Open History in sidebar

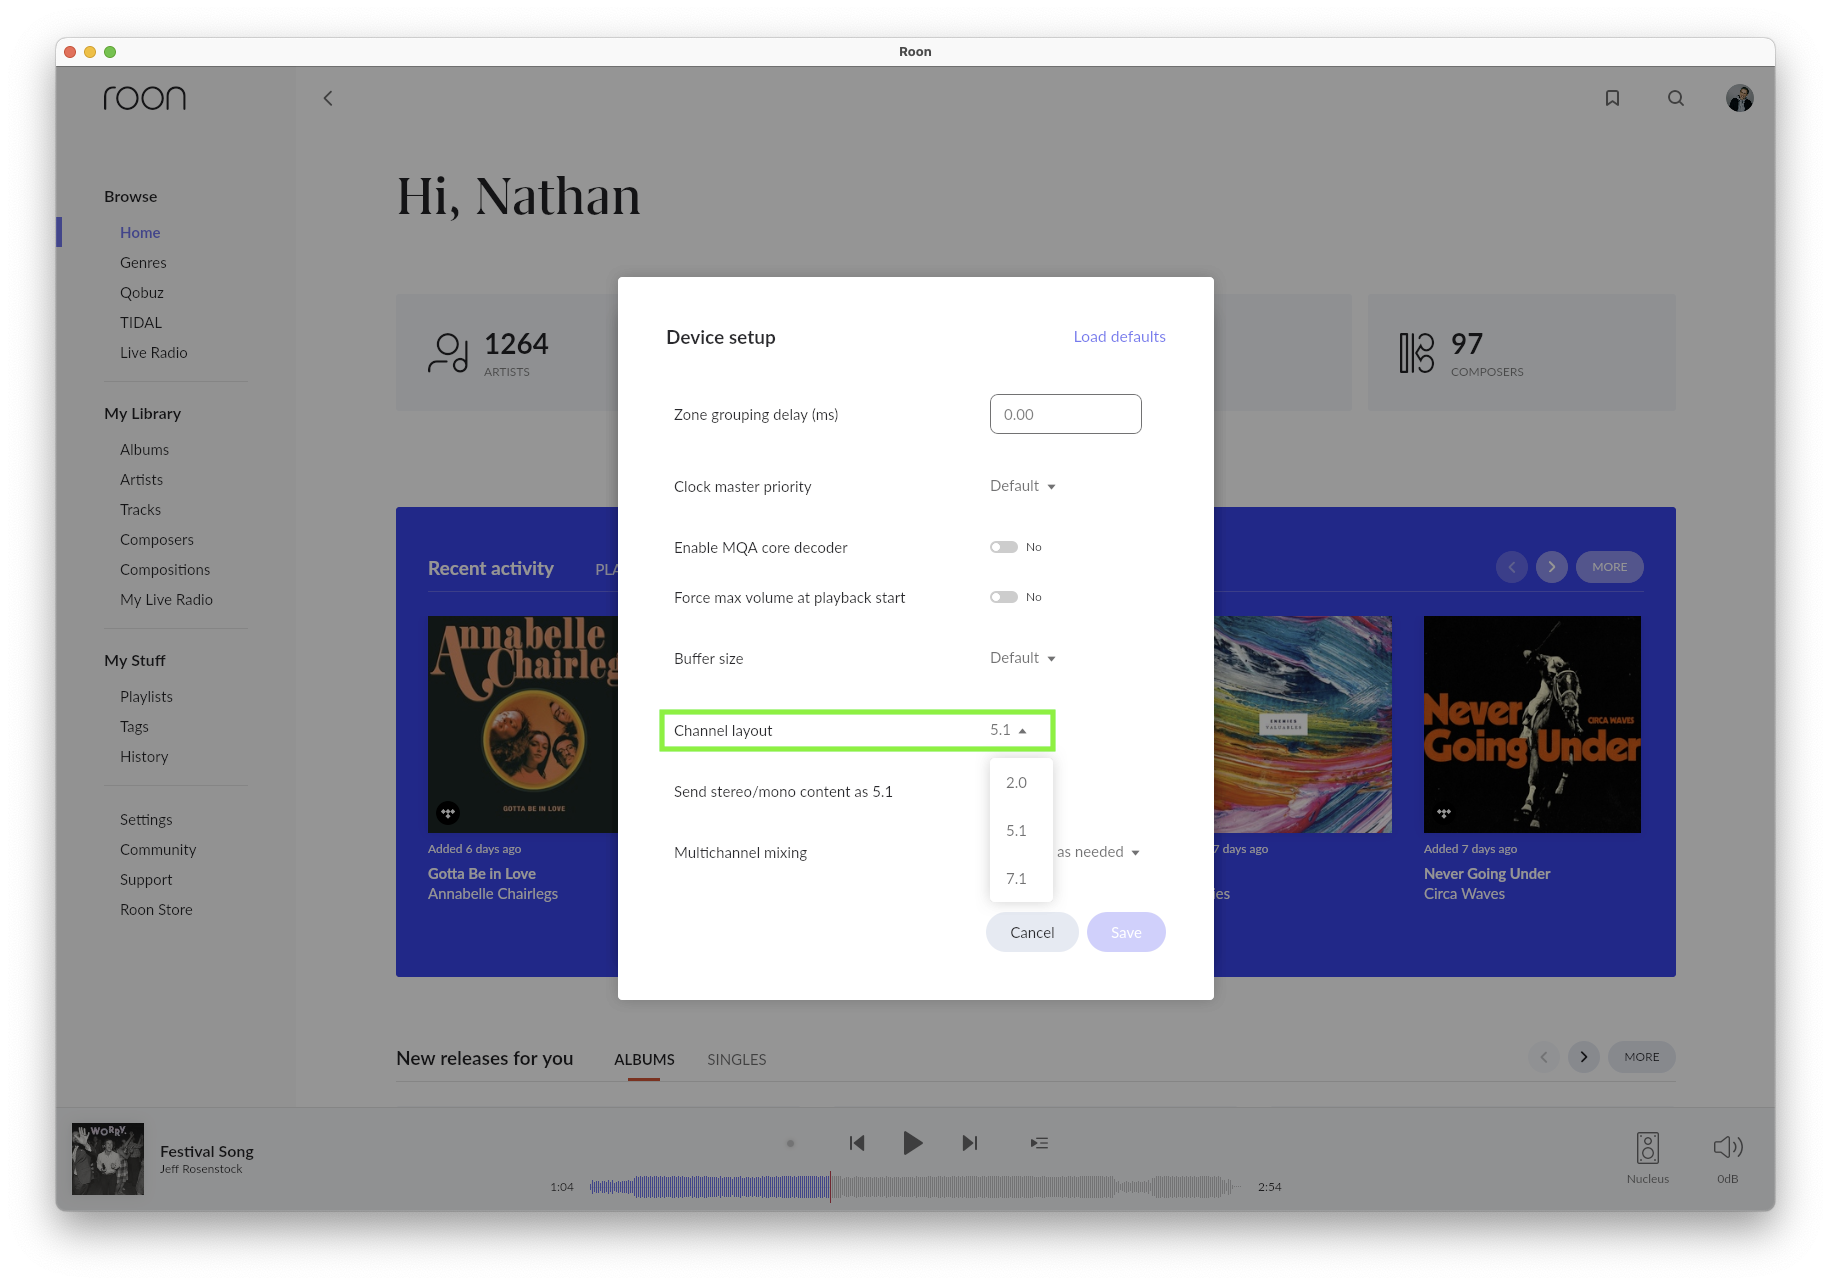point(144,756)
